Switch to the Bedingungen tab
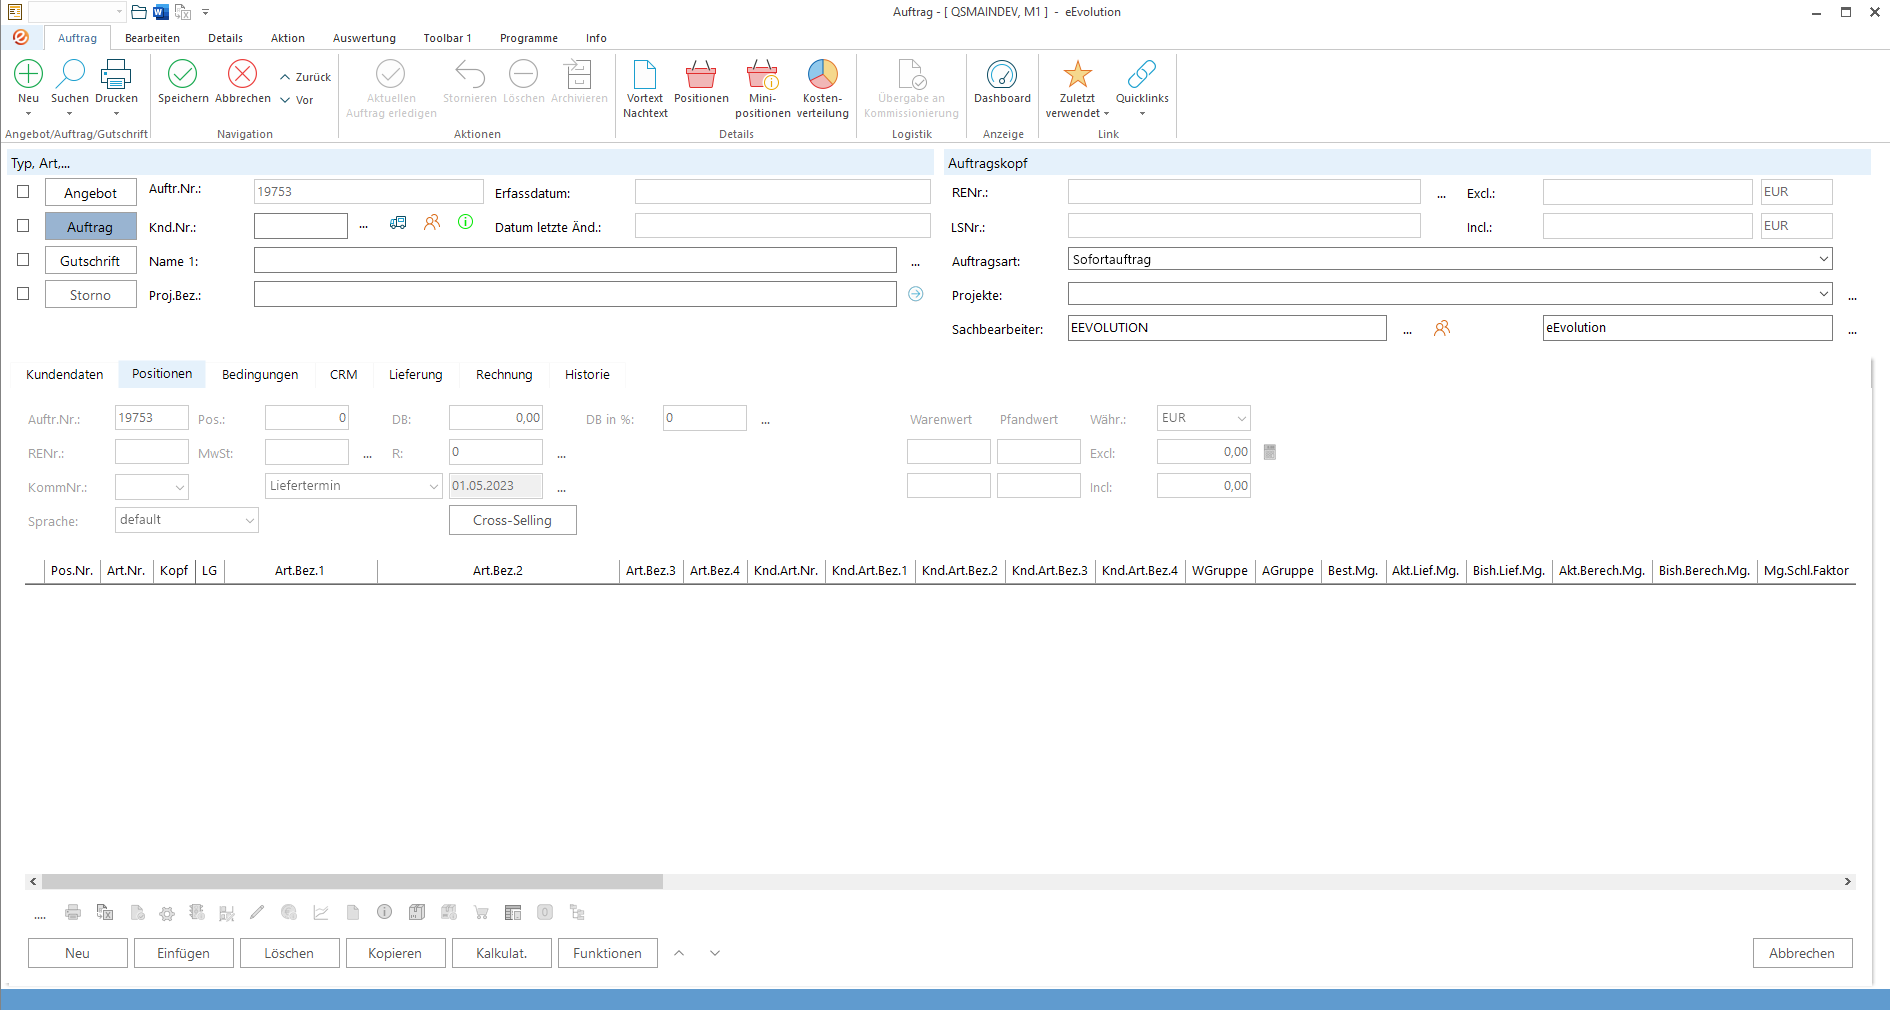 pyautogui.click(x=260, y=374)
